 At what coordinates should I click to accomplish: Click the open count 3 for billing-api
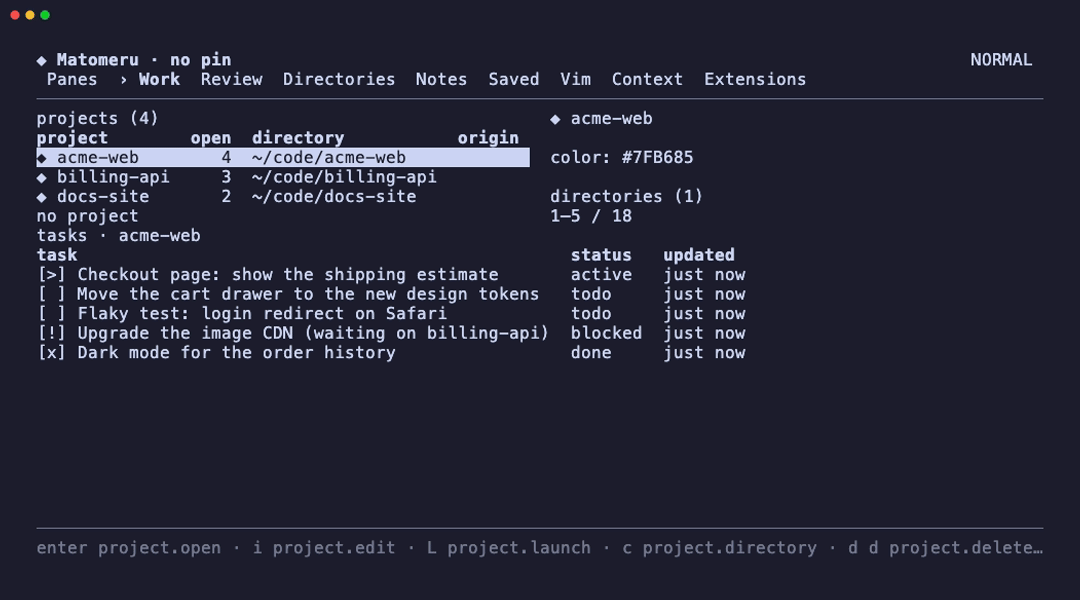226,177
